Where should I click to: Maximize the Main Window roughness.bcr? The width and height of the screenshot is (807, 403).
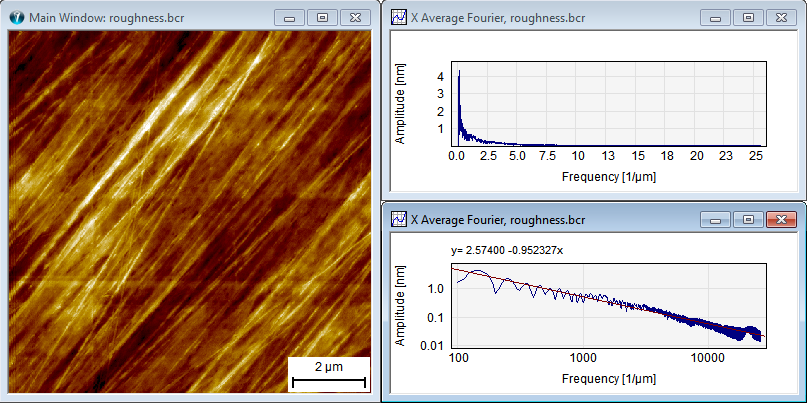click(x=322, y=17)
